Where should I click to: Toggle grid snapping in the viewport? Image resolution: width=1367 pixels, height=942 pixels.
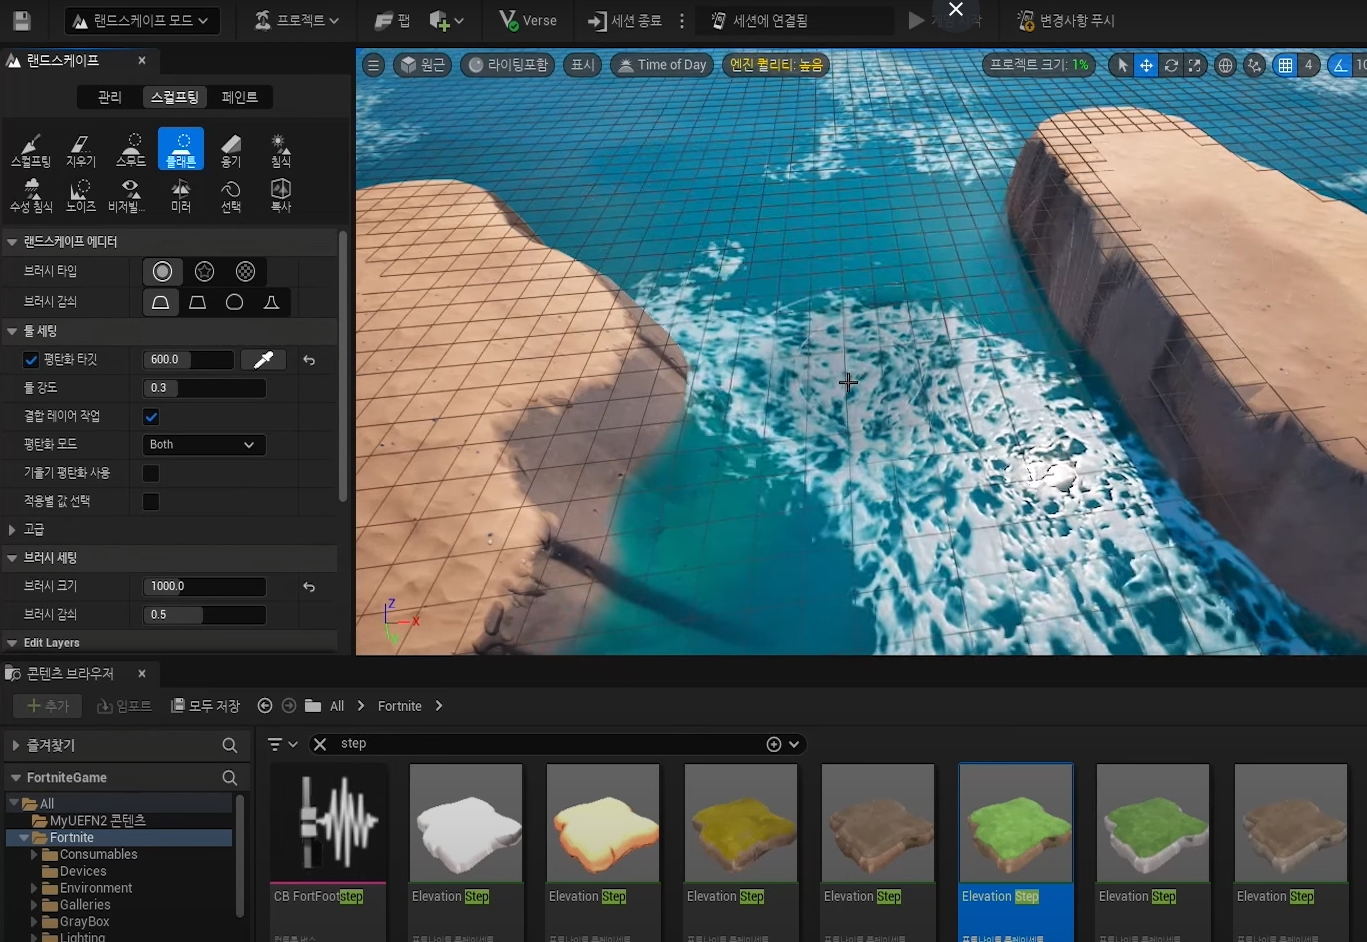pyautogui.click(x=1285, y=65)
